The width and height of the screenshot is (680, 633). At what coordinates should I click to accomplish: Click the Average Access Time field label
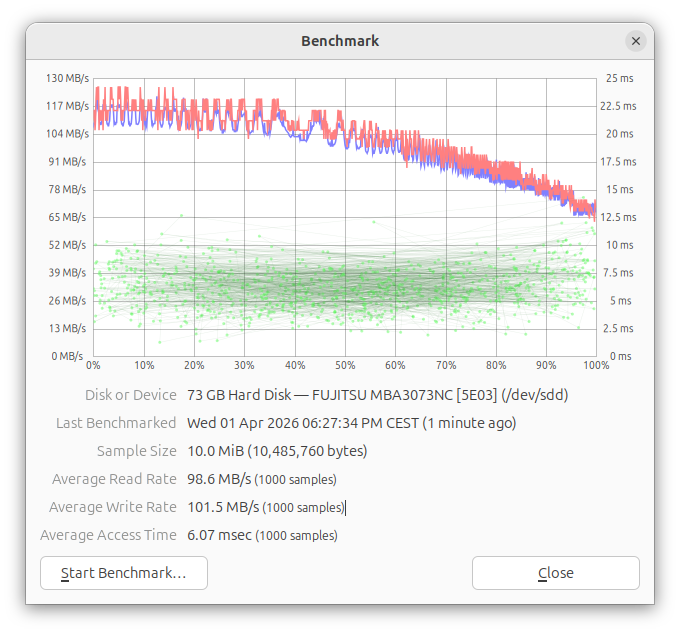pyautogui.click(x=108, y=535)
